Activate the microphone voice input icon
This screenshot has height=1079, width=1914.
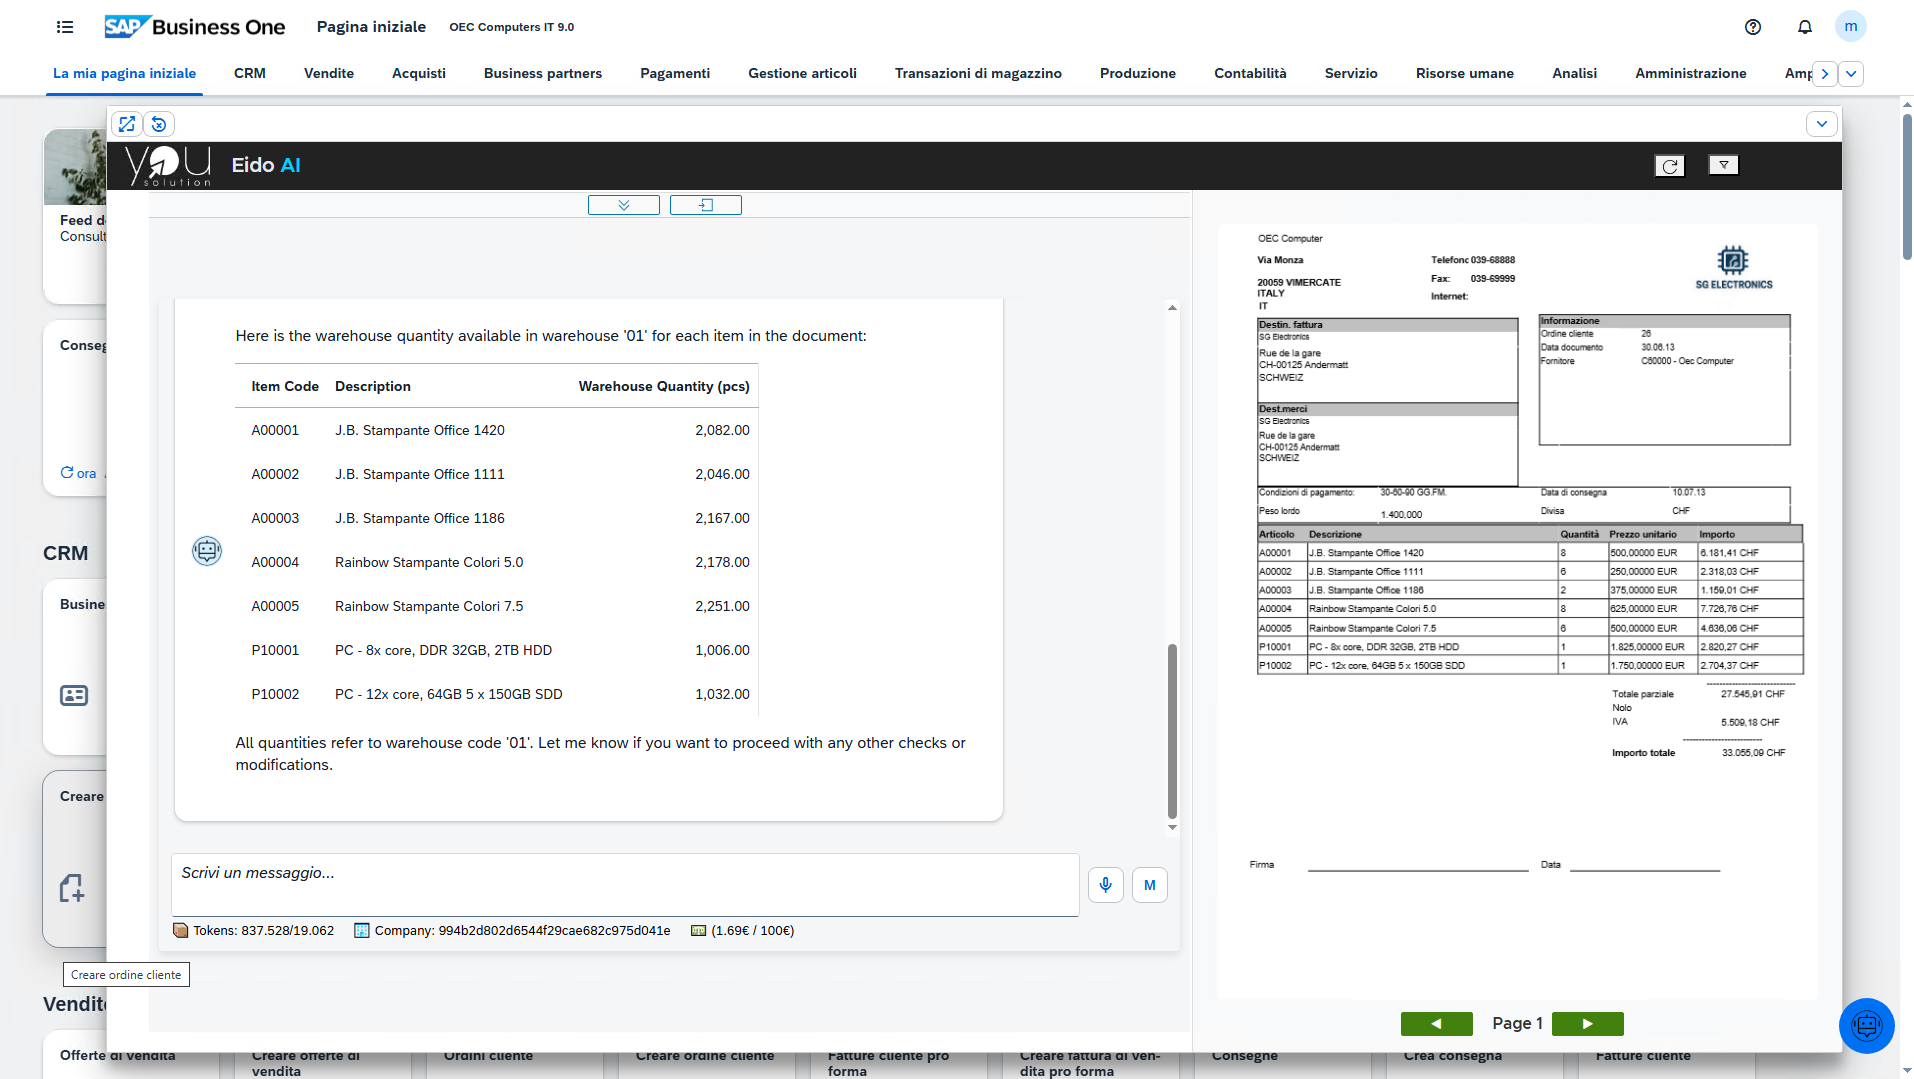[1105, 884]
